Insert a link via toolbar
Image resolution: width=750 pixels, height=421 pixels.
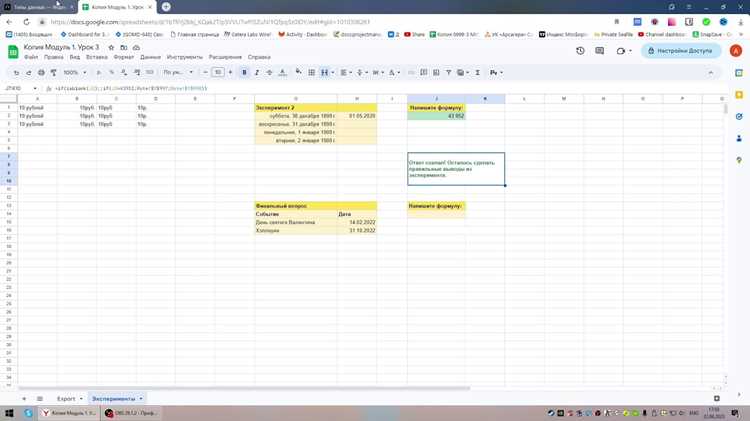(x=411, y=73)
